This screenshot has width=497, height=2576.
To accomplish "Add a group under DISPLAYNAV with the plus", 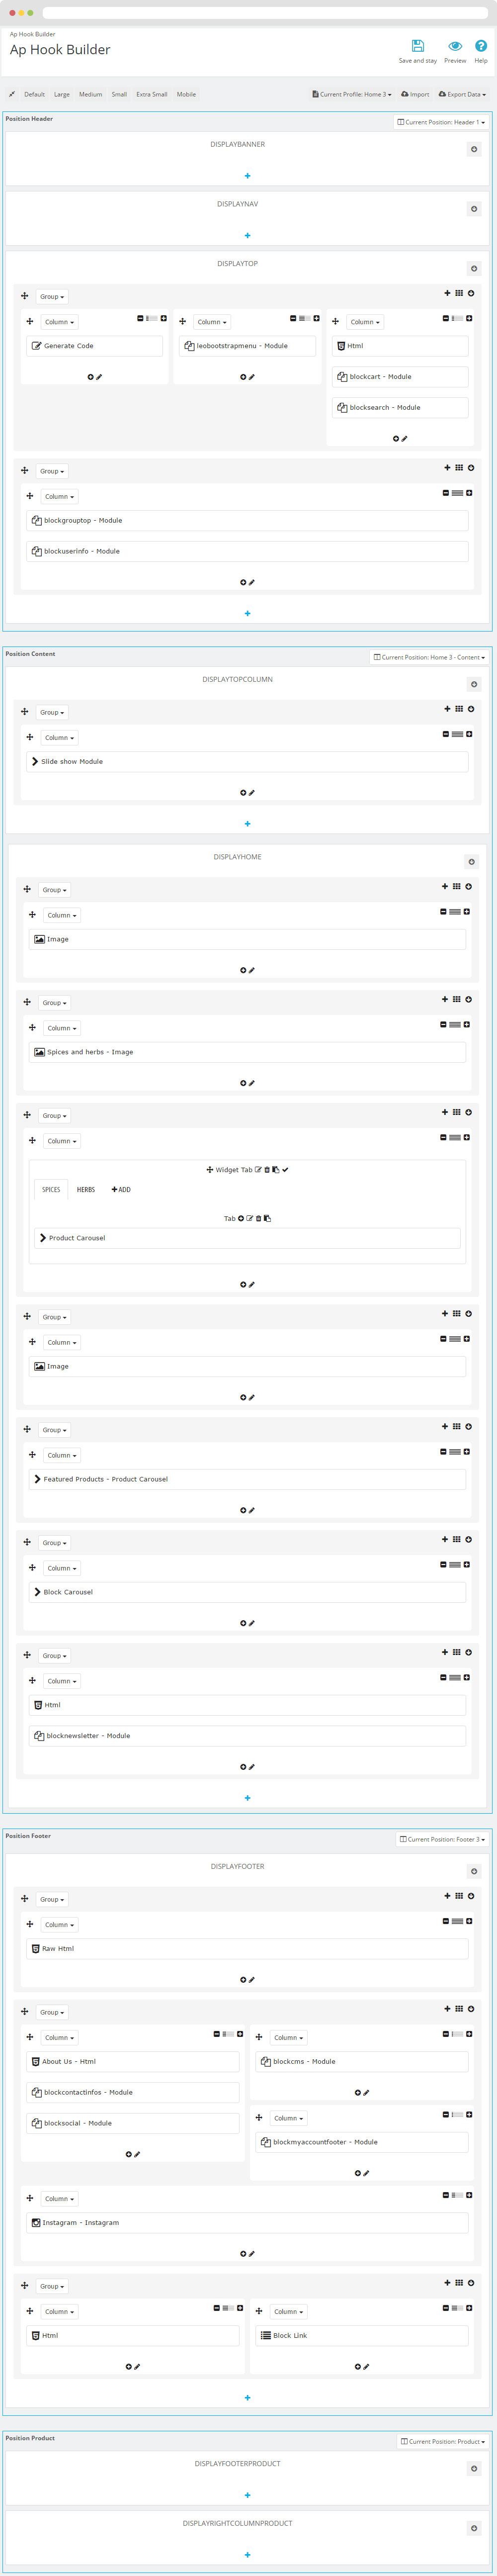I will [x=247, y=236].
